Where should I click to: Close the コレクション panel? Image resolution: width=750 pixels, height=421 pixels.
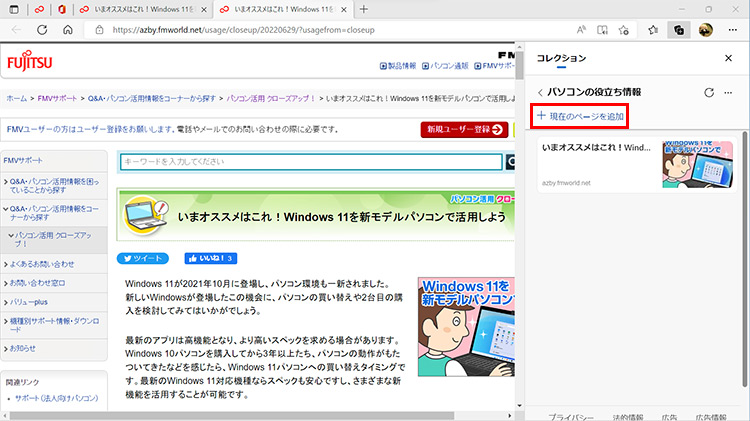click(x=728, y=59)
